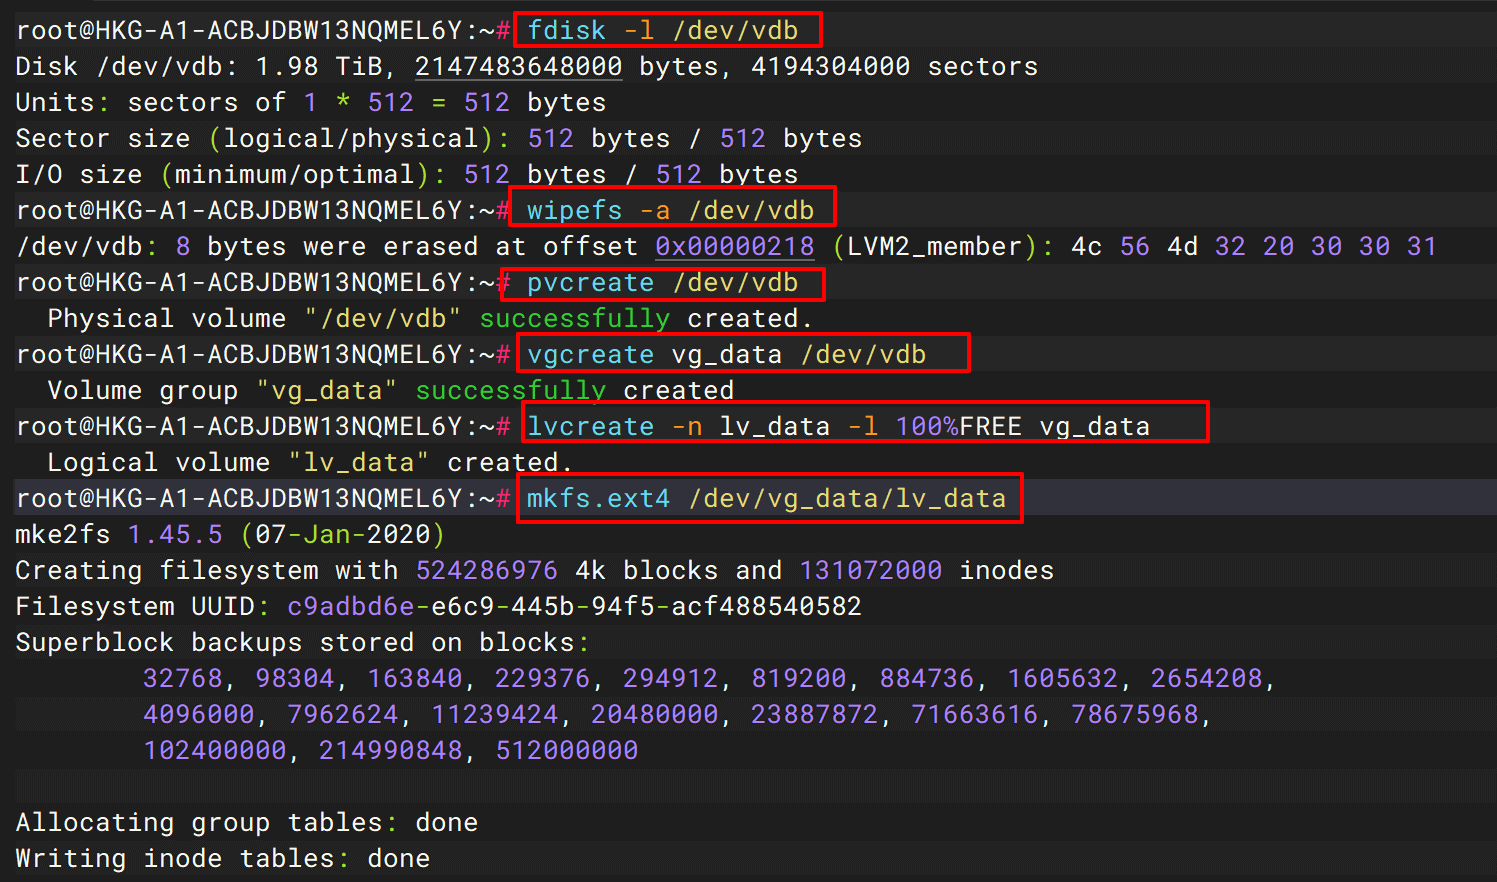Click the vgcreate vg_data /dev/vdb command

(726, 355)
